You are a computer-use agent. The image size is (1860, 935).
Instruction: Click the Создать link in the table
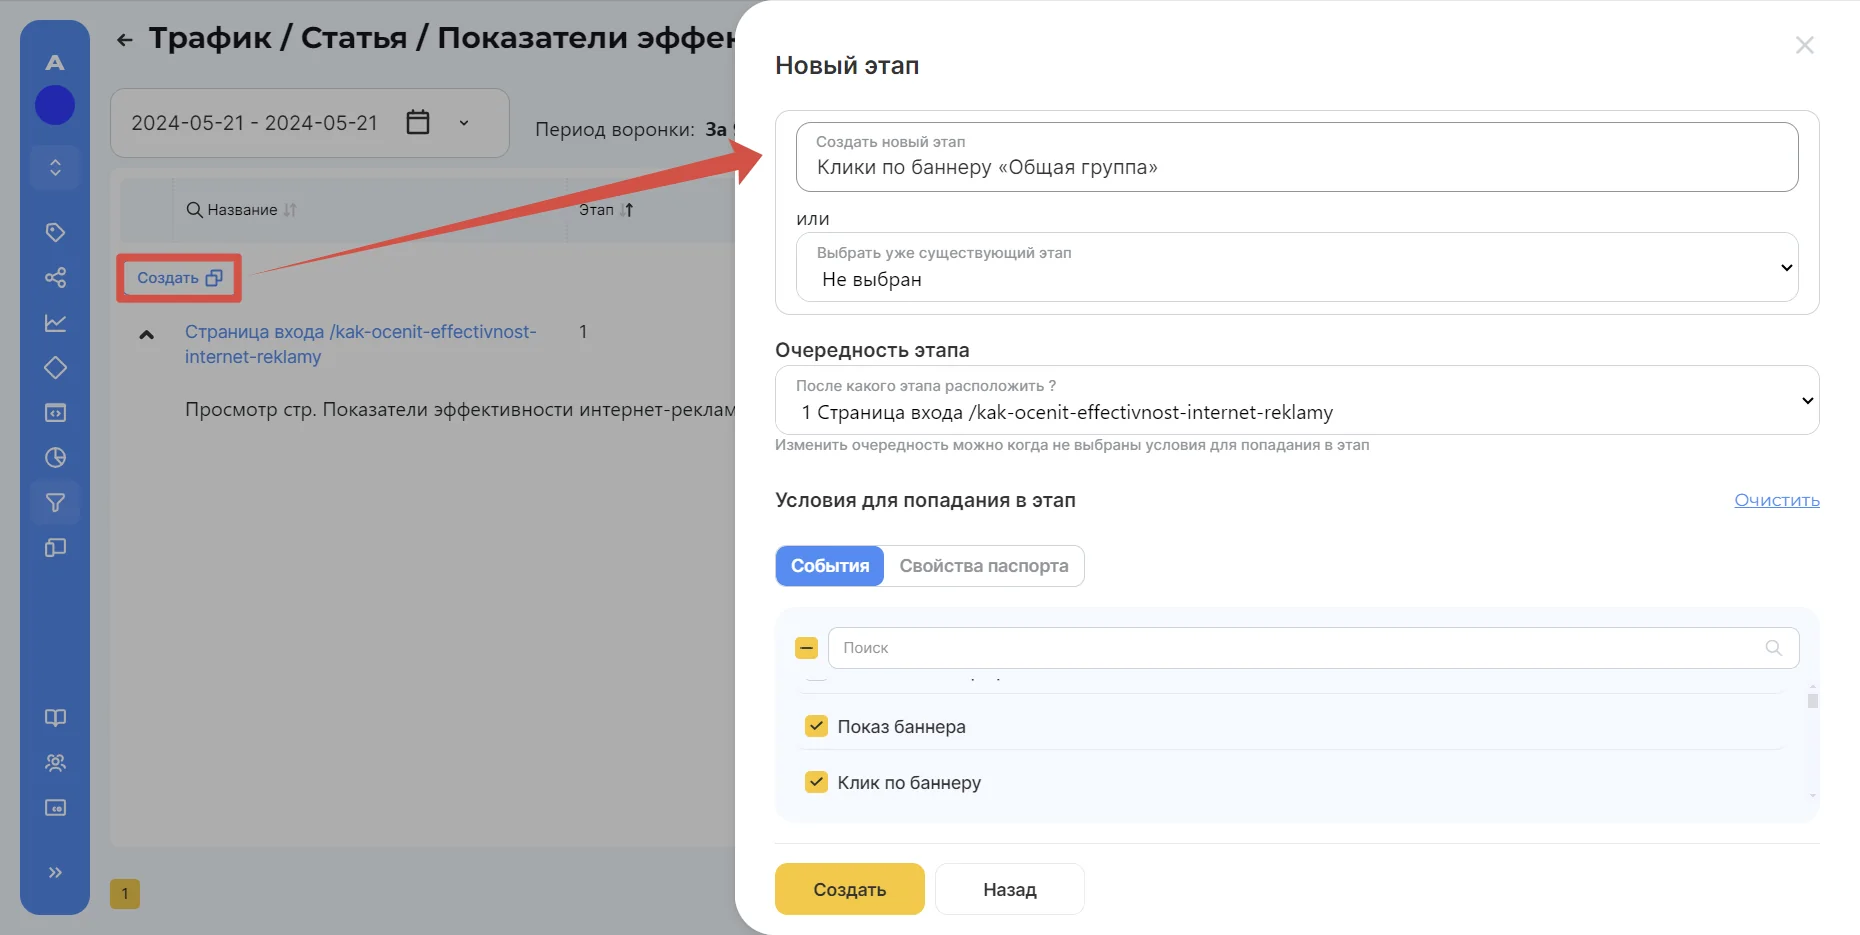(x=179, y=278)
